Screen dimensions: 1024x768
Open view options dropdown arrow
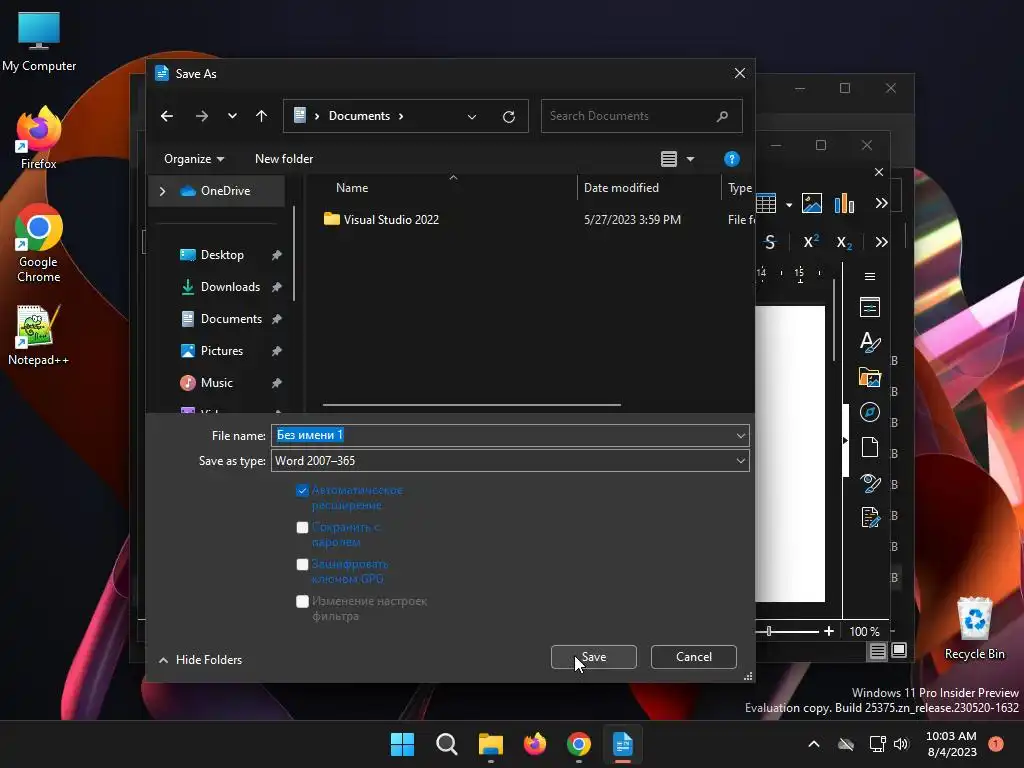690,159
